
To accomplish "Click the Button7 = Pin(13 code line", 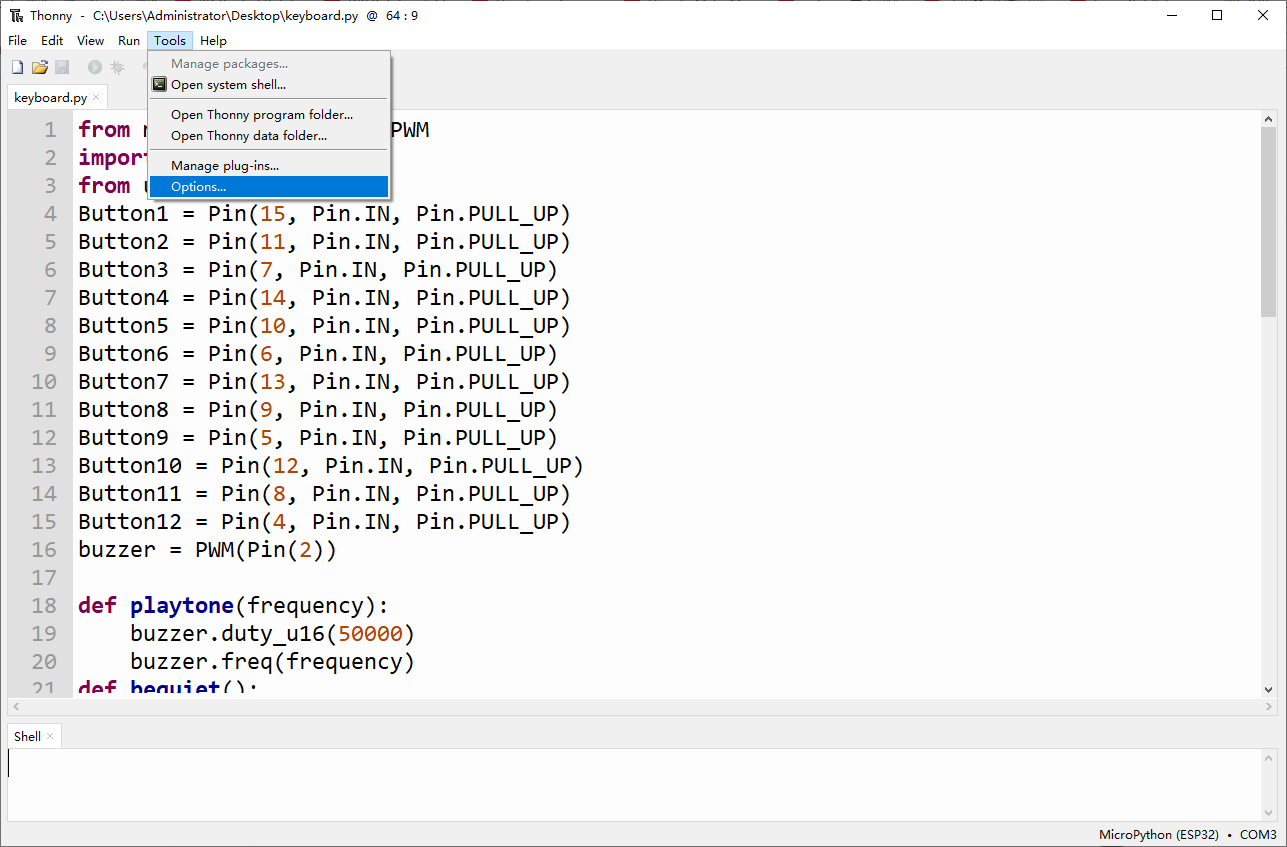I will coord(324,382).
